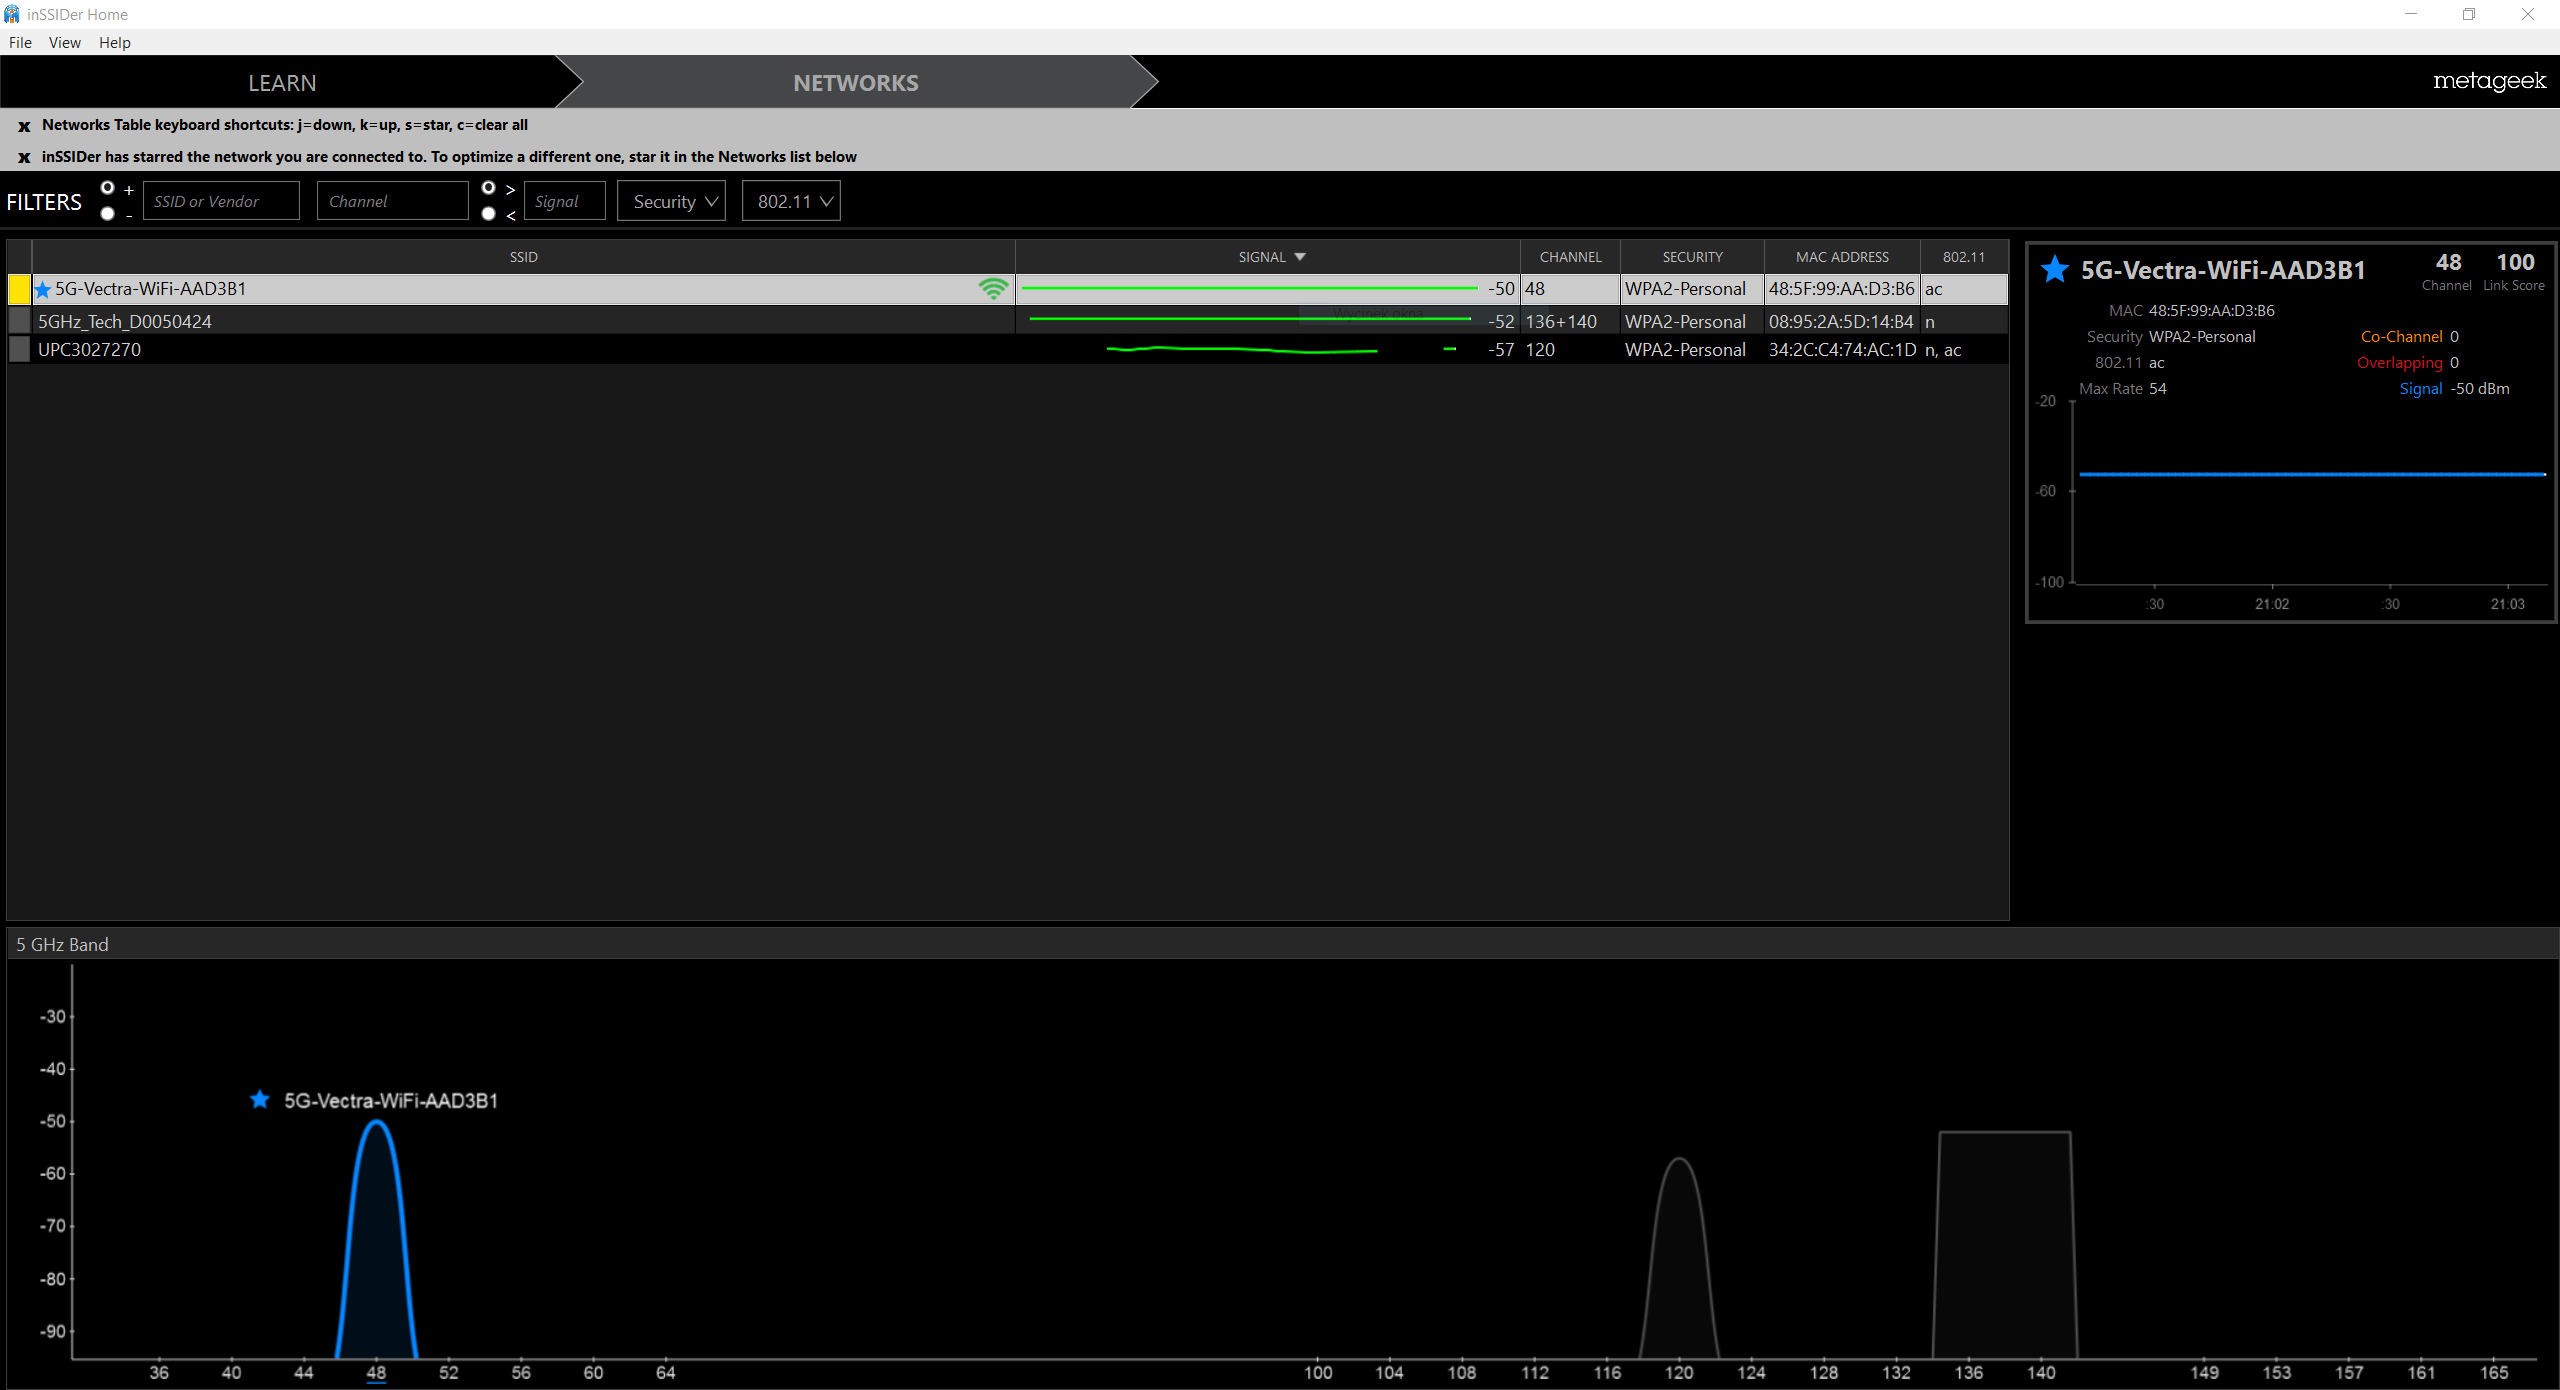2560x1390 pixels.
Task: Dismiss the starred network notification
Action: tap(24, 158)
